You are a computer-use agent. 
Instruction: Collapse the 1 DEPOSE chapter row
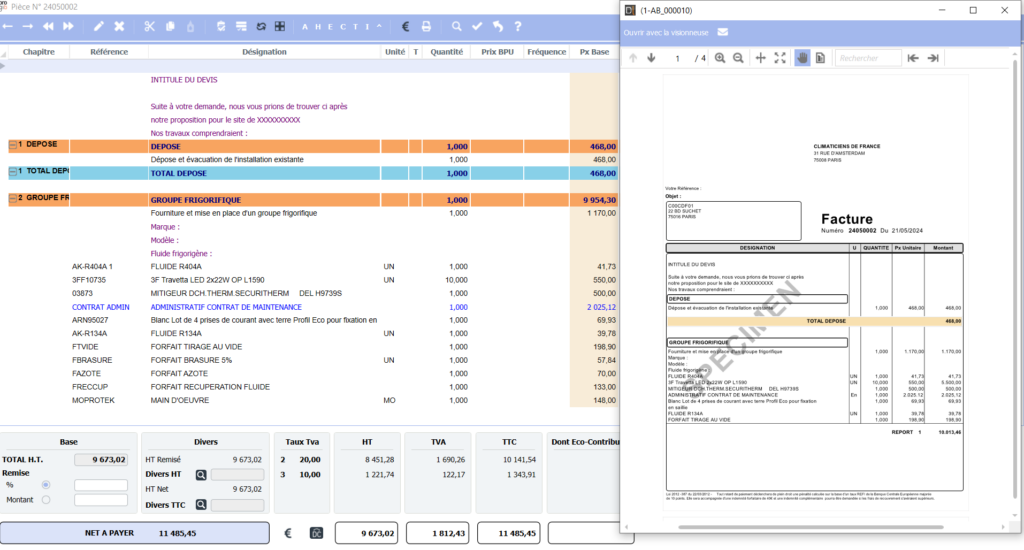coord(13,145)
